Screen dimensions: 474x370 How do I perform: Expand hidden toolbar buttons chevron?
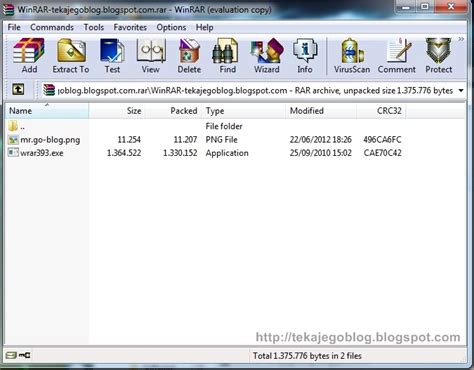pyautogui.click(x=461, y=39)
